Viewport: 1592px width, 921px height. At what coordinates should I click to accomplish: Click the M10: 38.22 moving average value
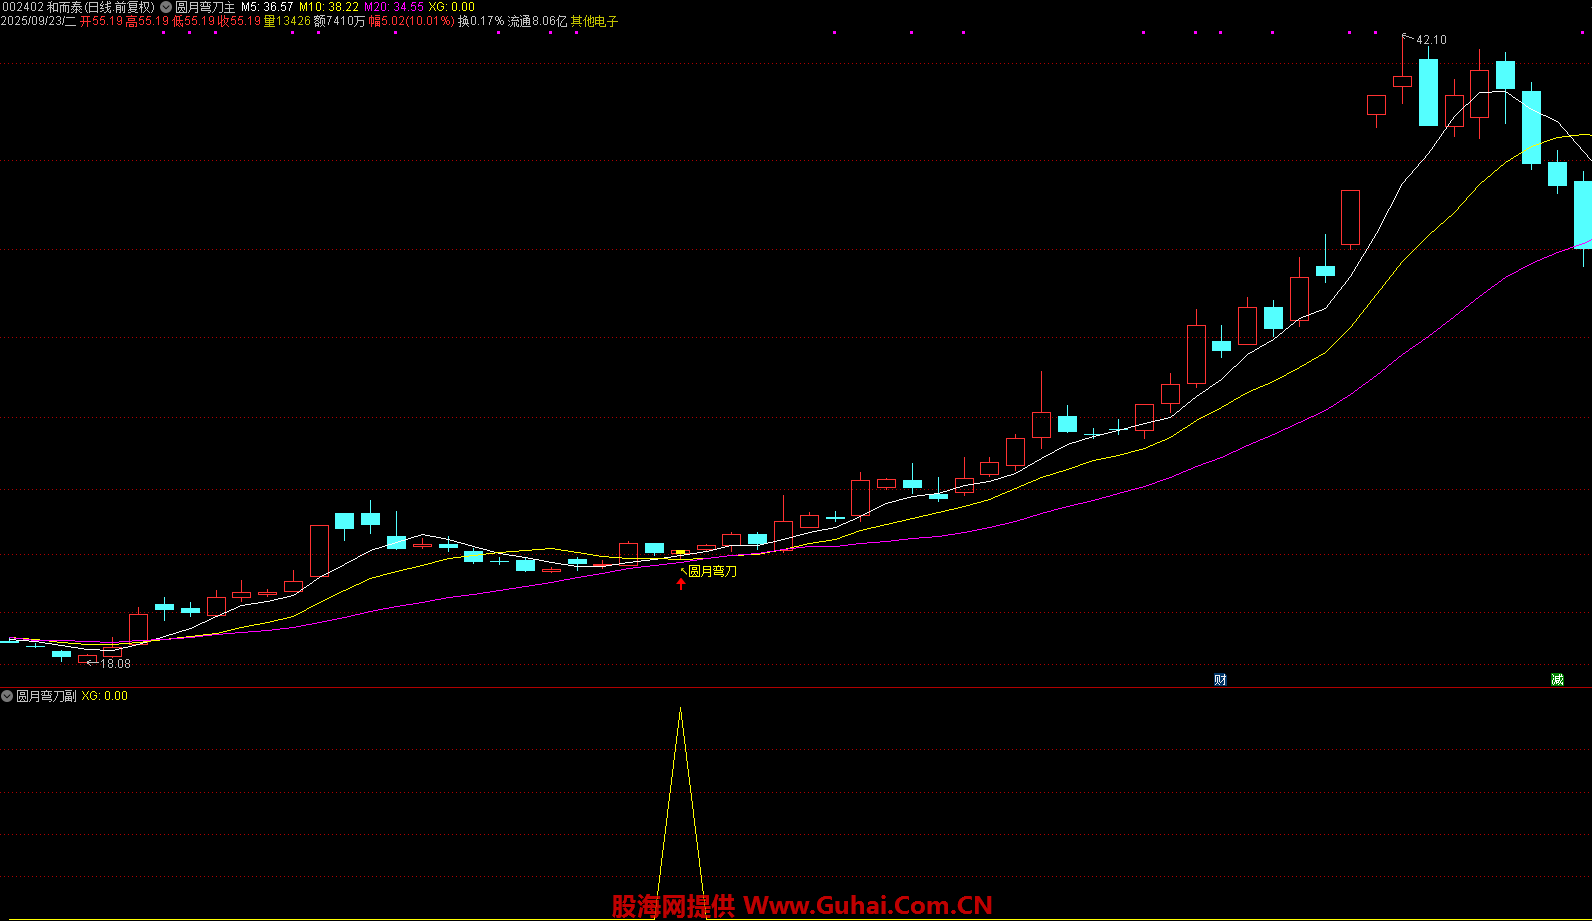click(x=328, y=7)
